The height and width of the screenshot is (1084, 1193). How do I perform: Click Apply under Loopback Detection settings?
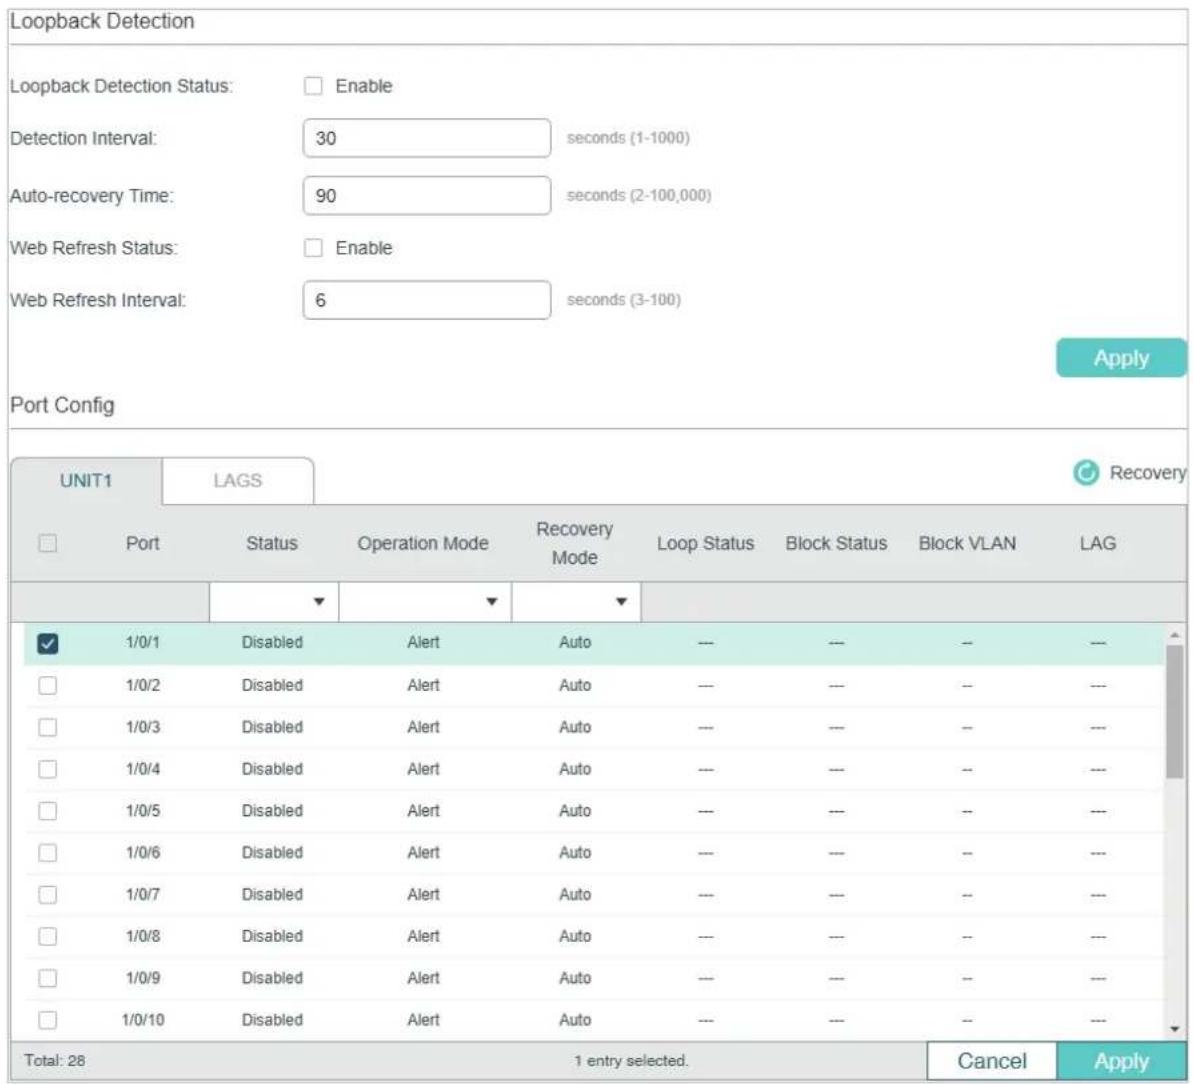tap(1121, 358)
